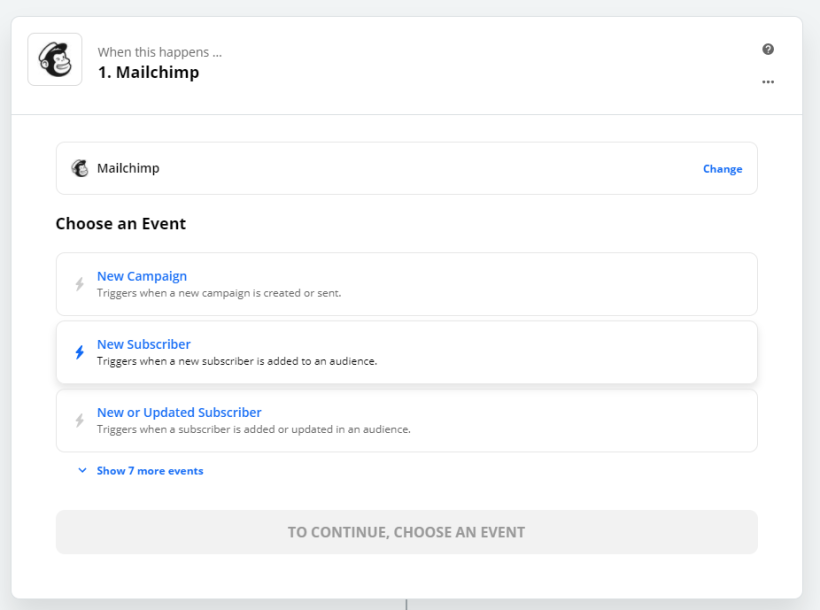This screenshot has width=820, height=610.
Task: Click the chevron next to Show 7 more events
Action: pyautogui.click(x=82, y=470)
